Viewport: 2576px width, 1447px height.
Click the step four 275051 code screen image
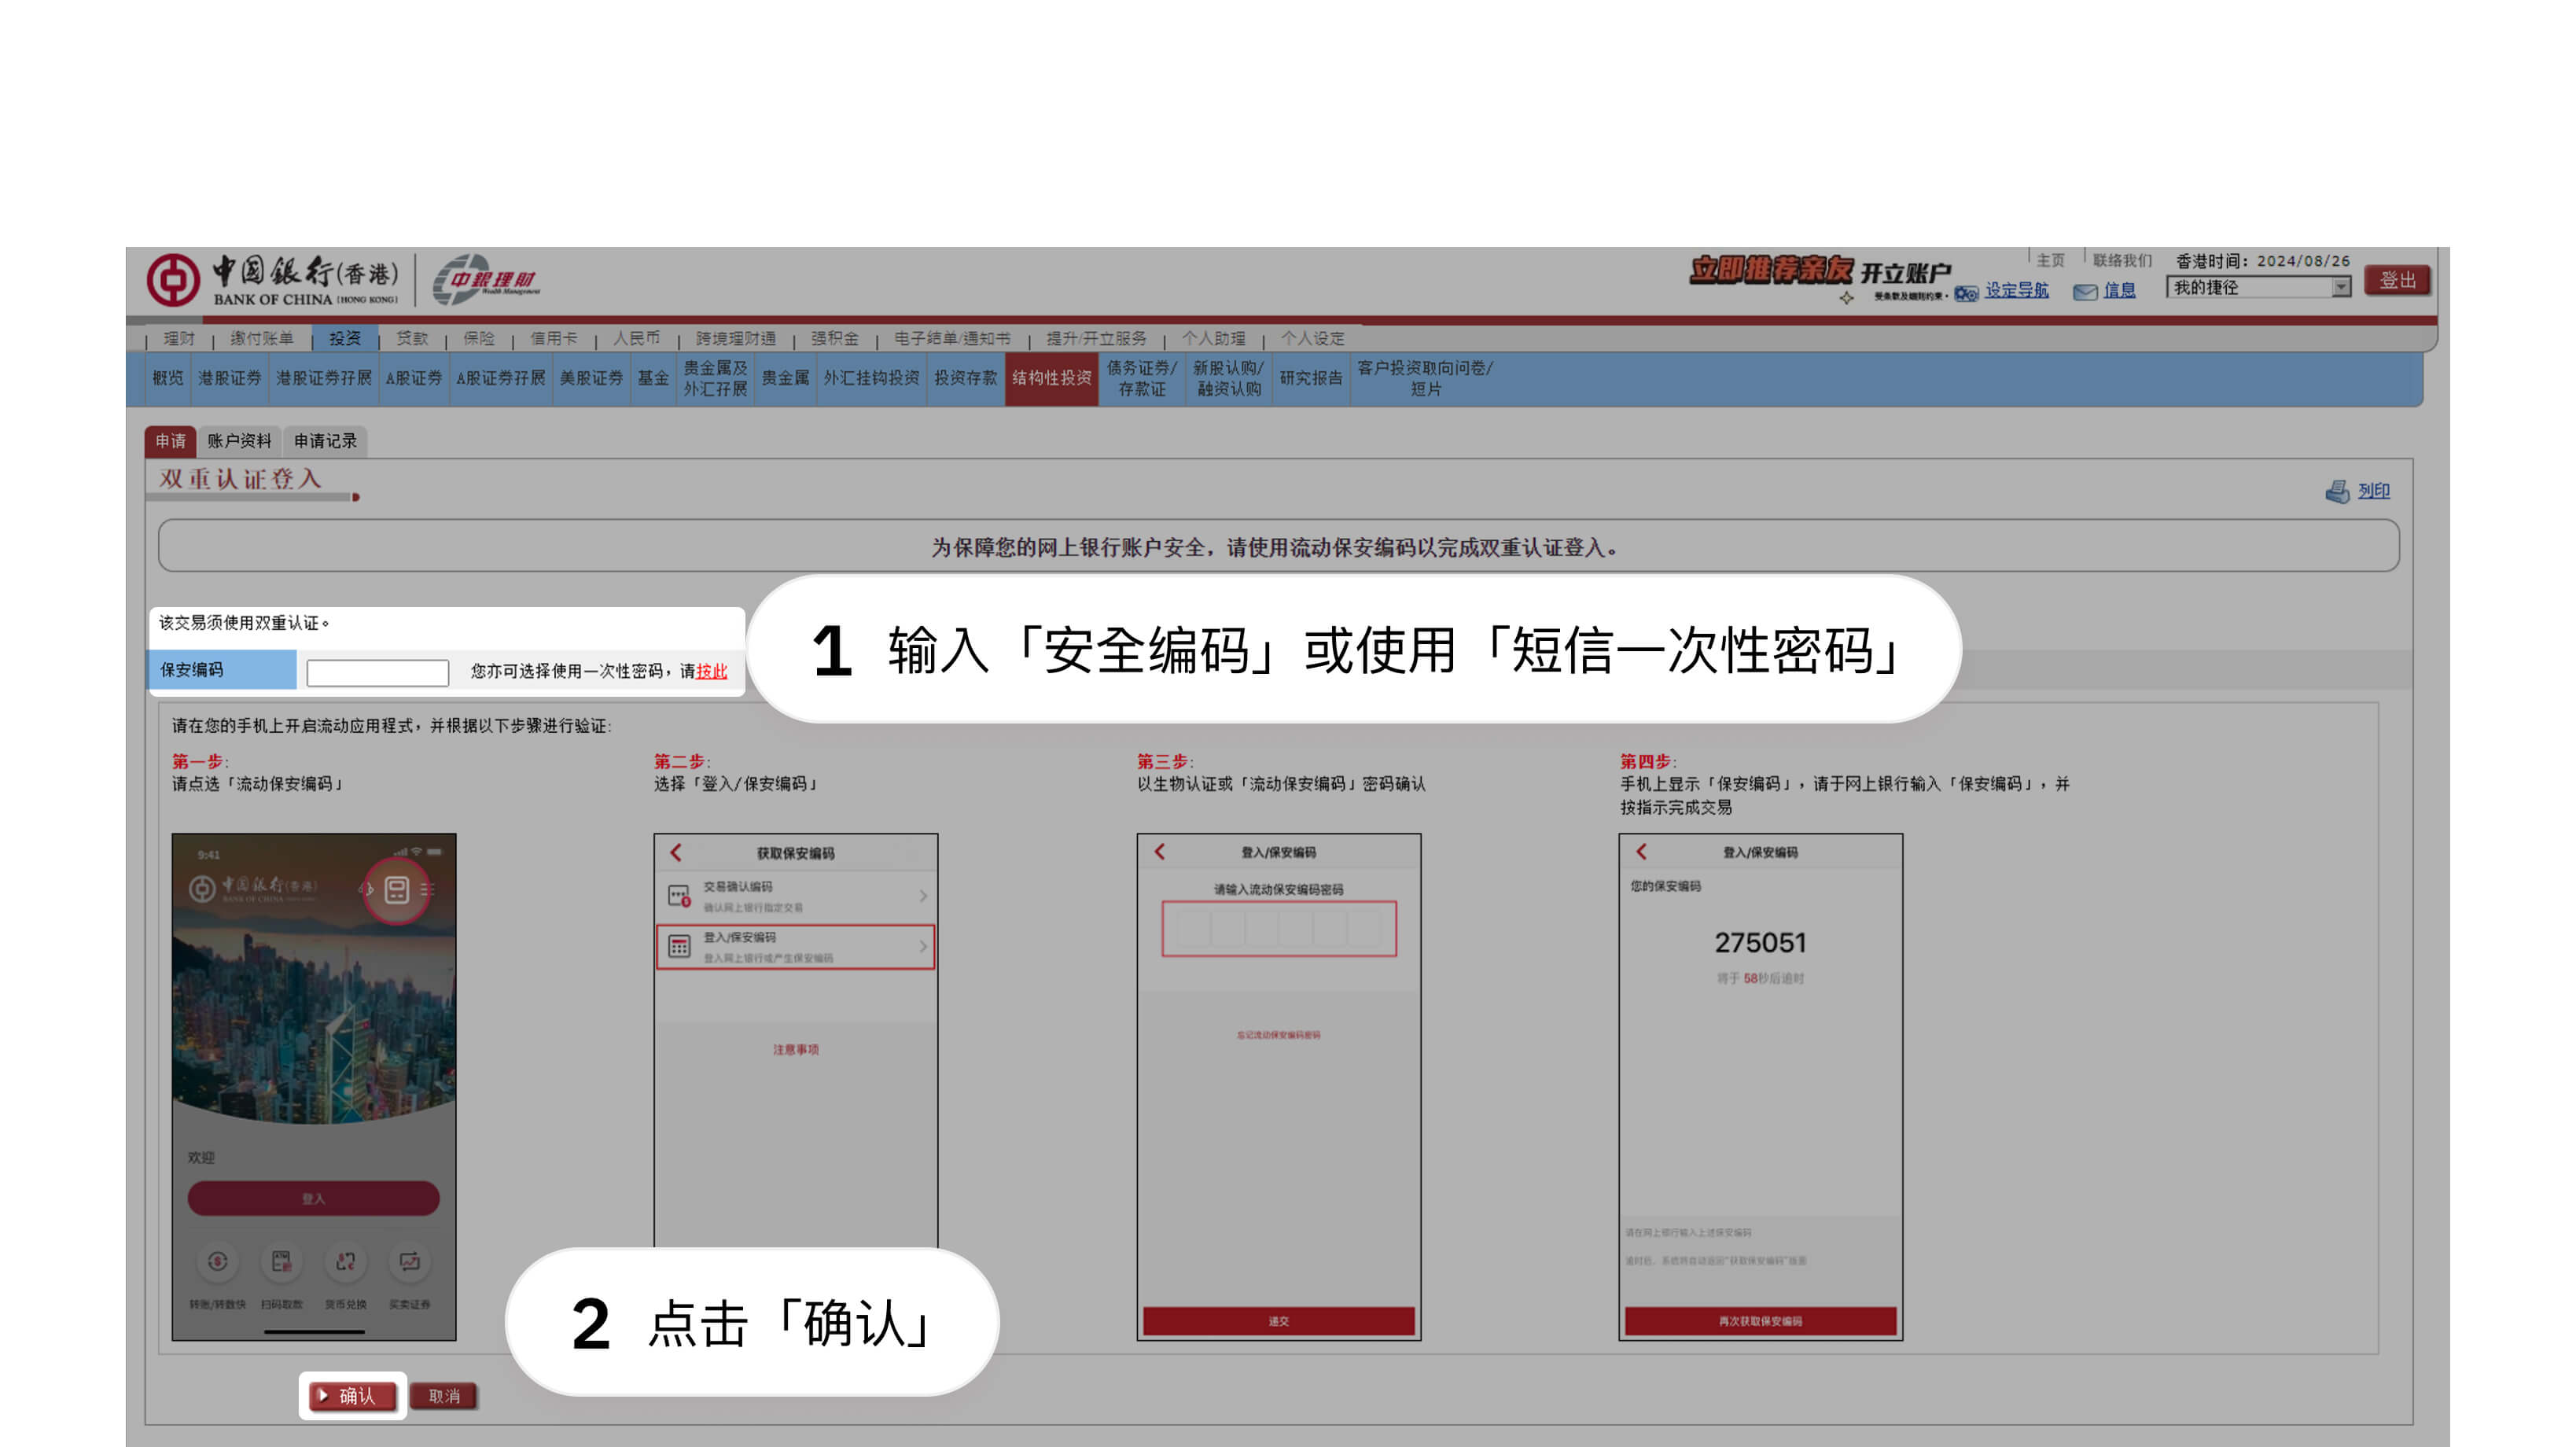pyautogui.click(x=1761, y=1087)
